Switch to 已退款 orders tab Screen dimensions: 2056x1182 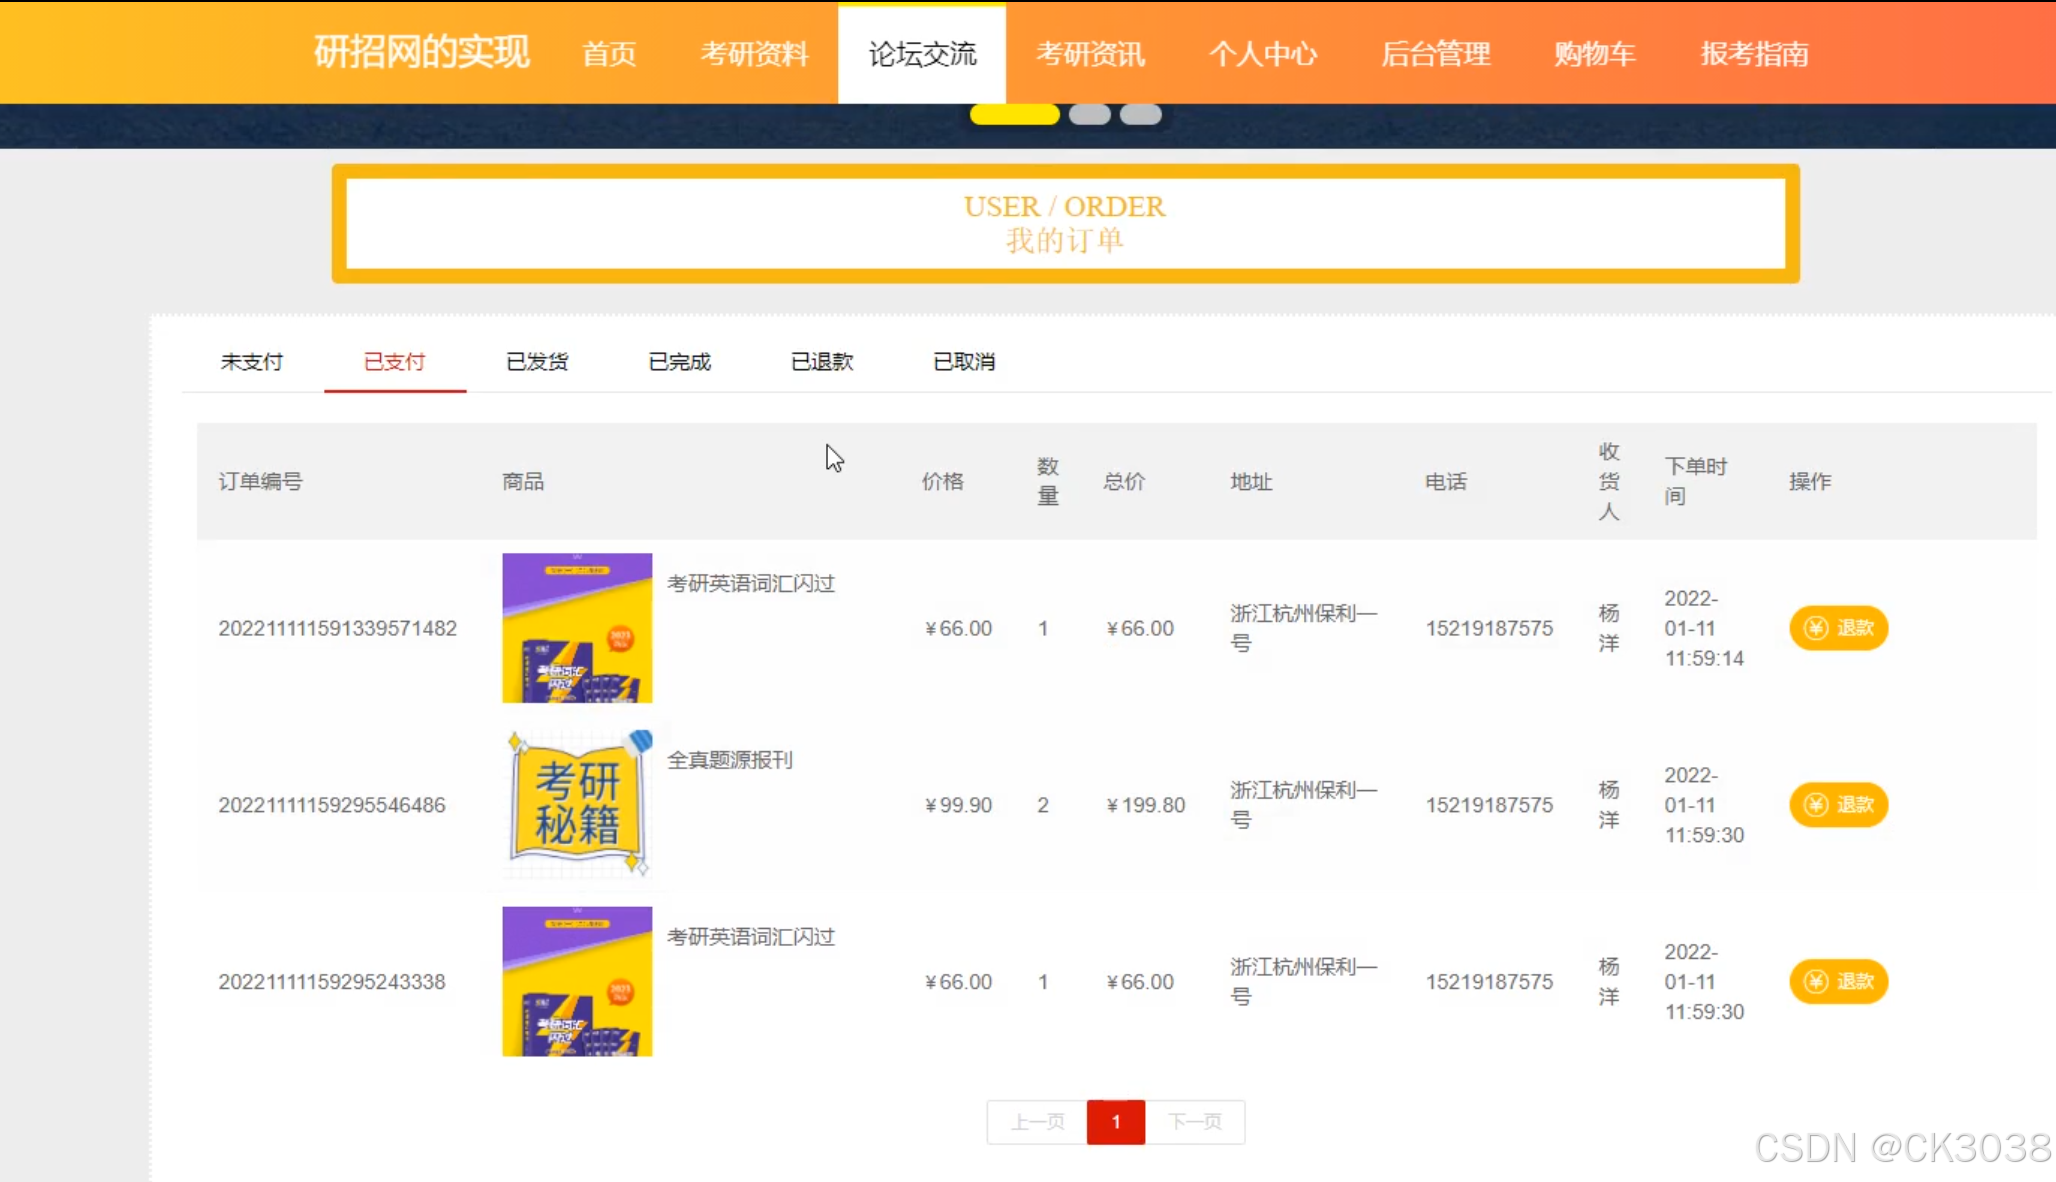click(x=822, y=362)
